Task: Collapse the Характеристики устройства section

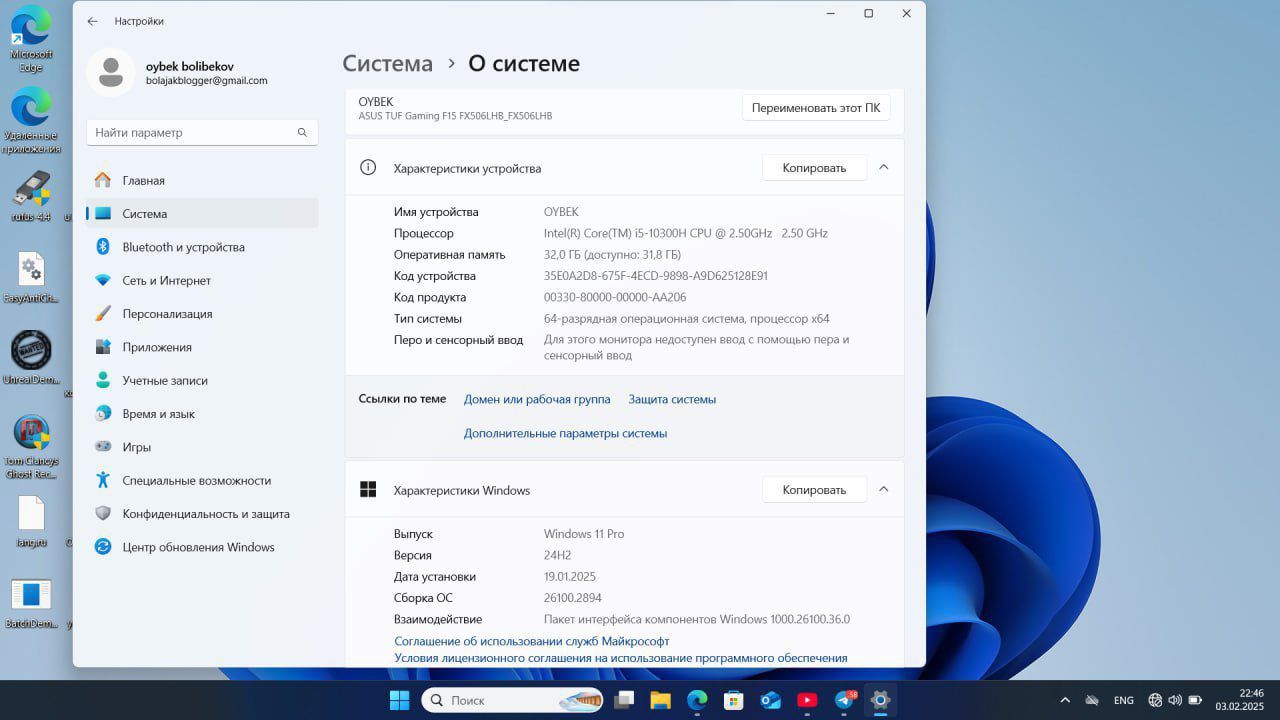Action: [x=883, y=167]
